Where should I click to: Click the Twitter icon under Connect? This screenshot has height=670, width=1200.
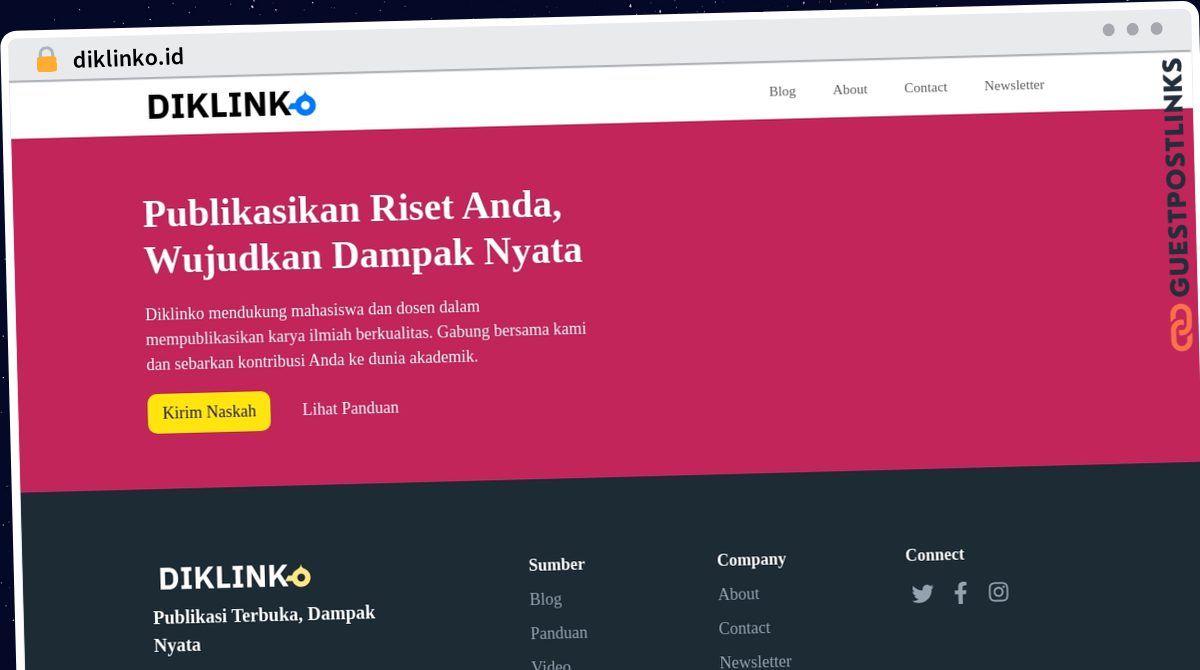[922, 594]
